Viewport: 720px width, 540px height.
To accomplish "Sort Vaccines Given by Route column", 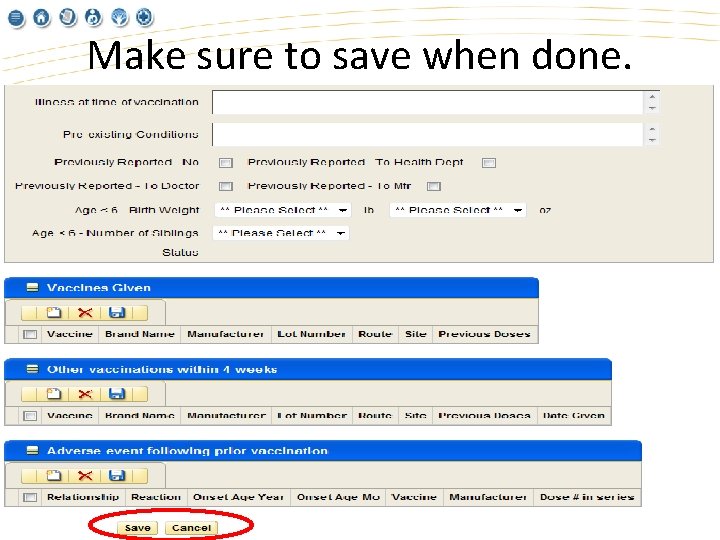I will 375,334.
